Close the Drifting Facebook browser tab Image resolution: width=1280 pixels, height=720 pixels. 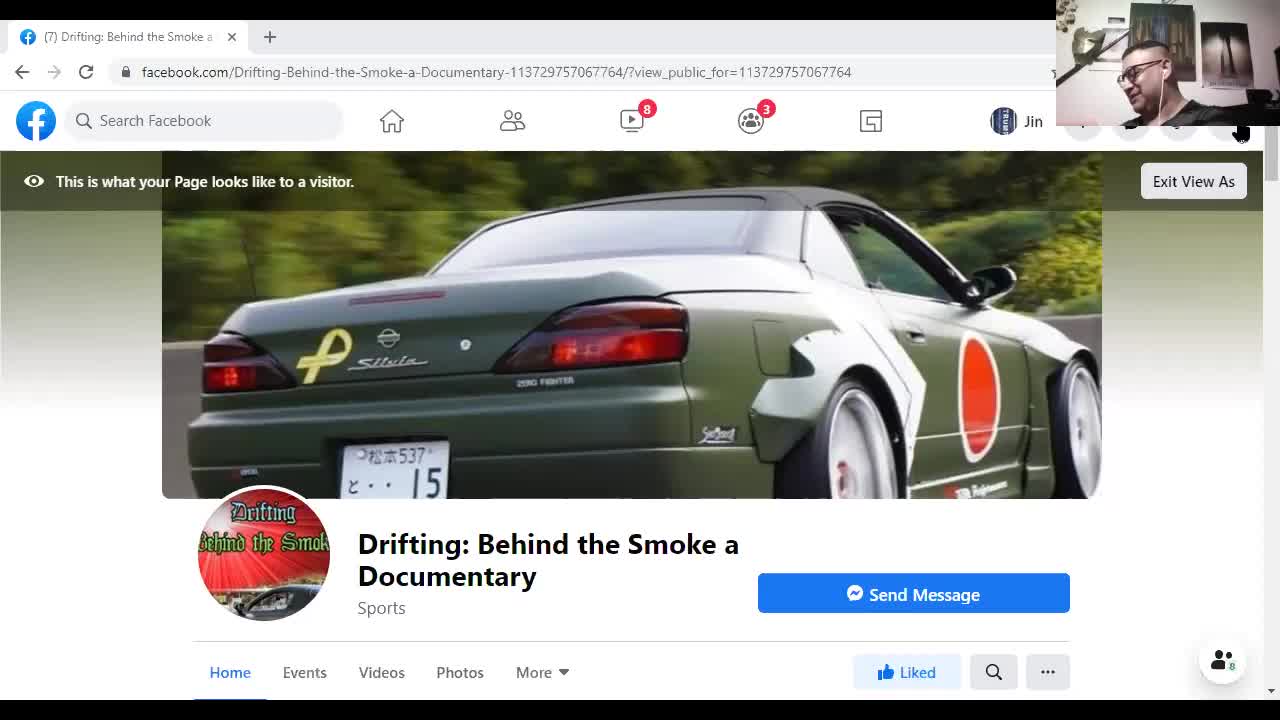(232, 37)
